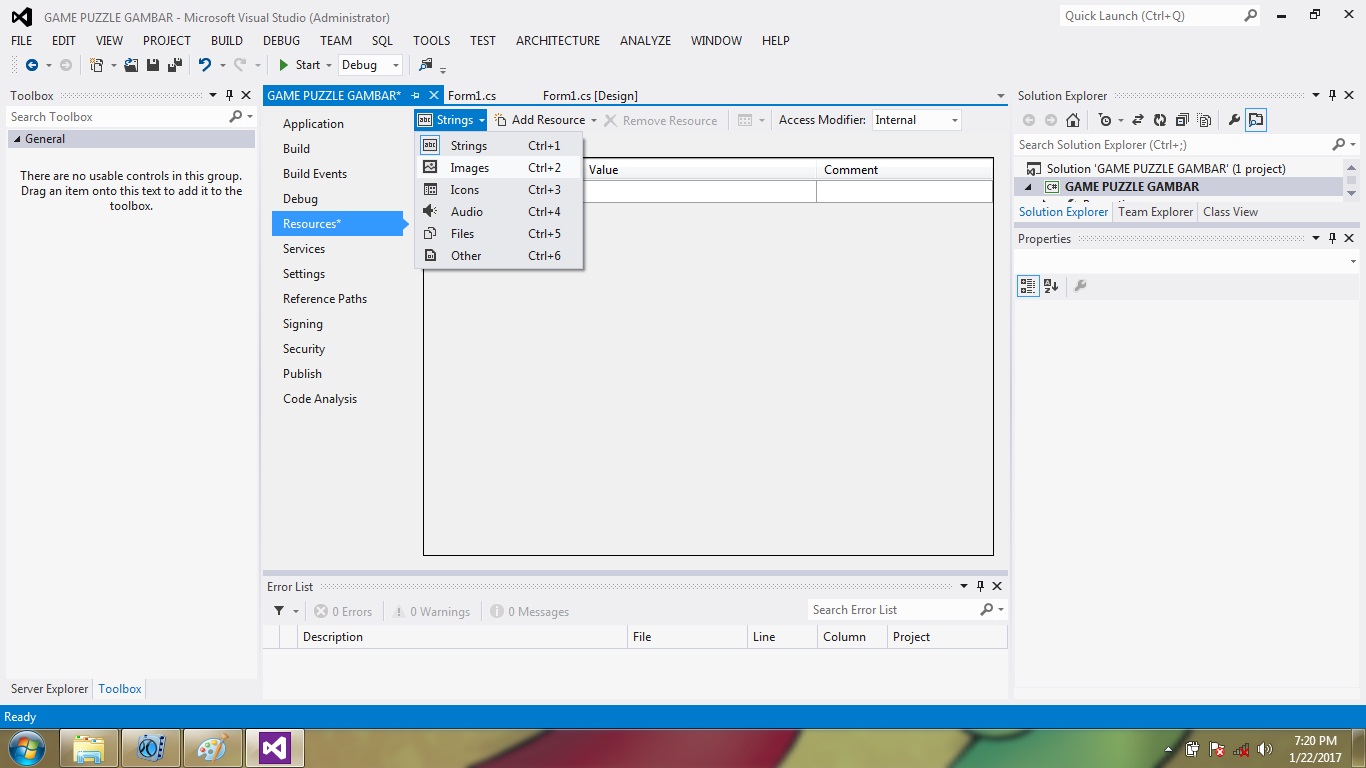1366x768 pixels.
Task: Open the ARCHITECTURE menu
Action: click(x=558, y=41)
